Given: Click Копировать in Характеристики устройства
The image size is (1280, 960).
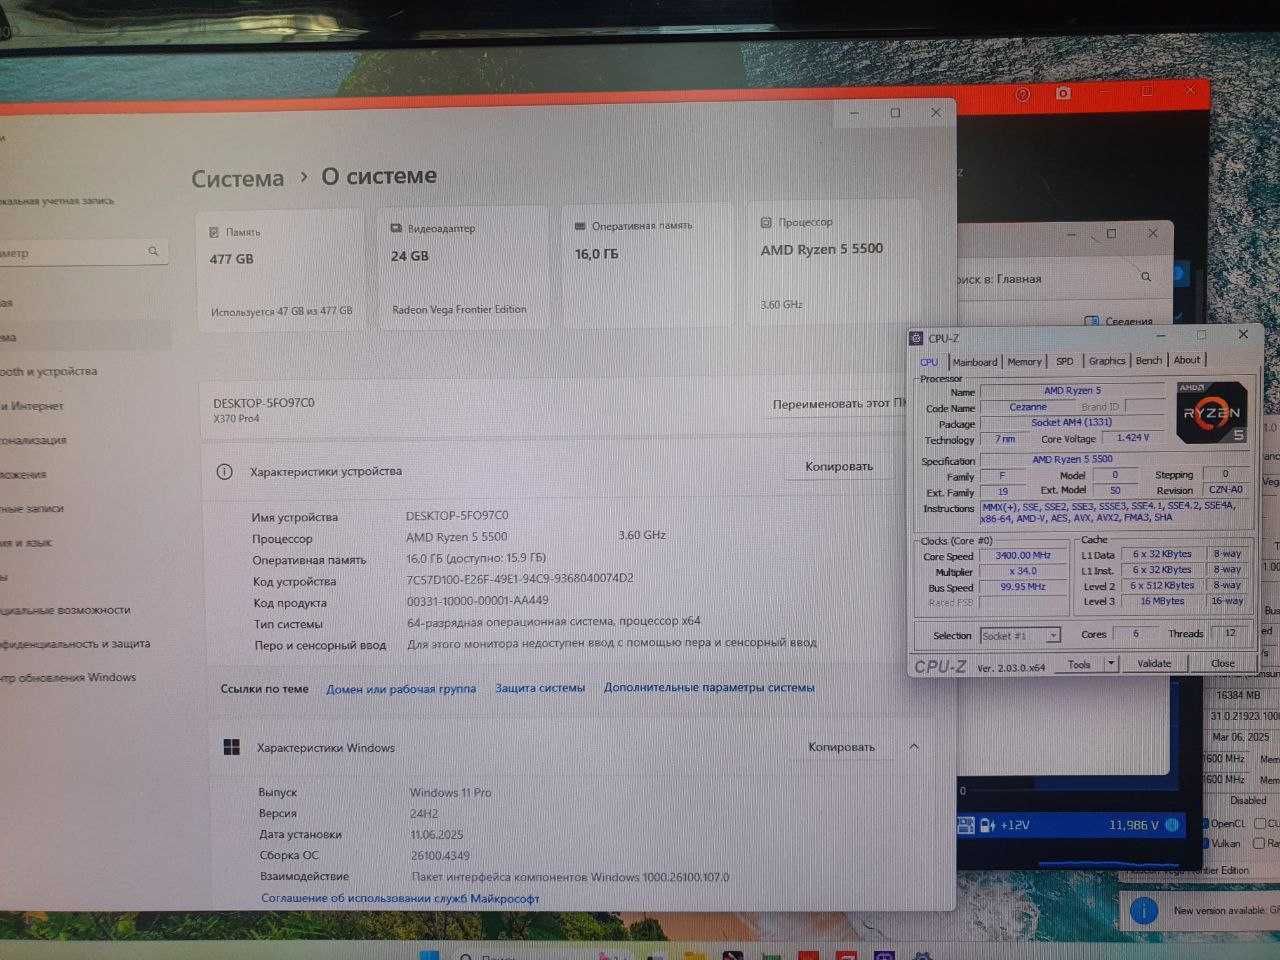Looking at the screenshot, I should pos(839,466).
